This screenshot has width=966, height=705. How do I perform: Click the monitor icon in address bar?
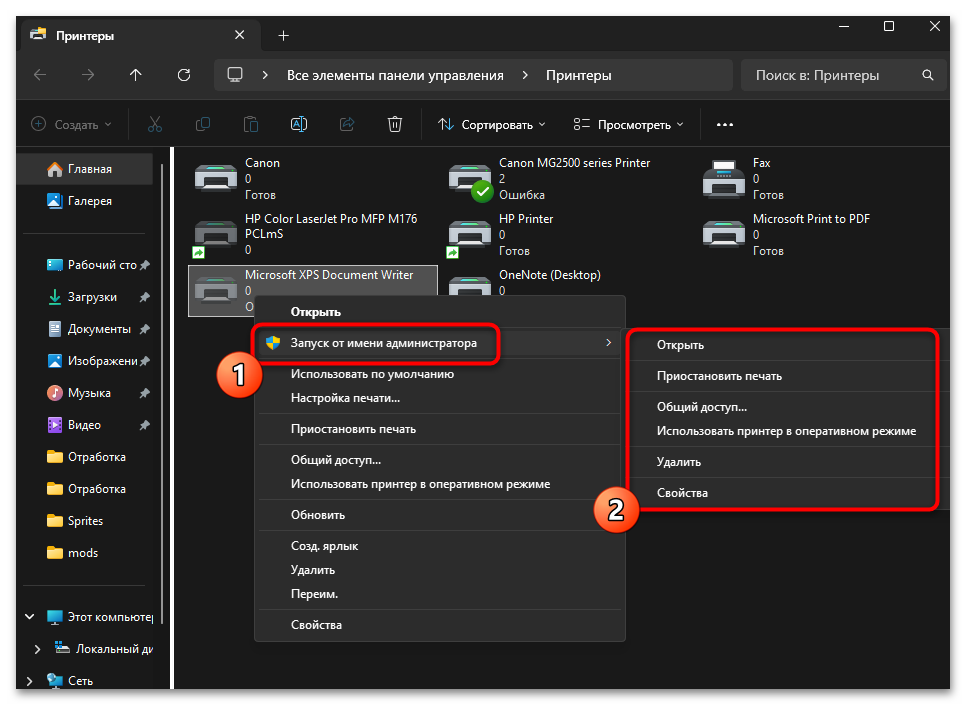[235, 75]
